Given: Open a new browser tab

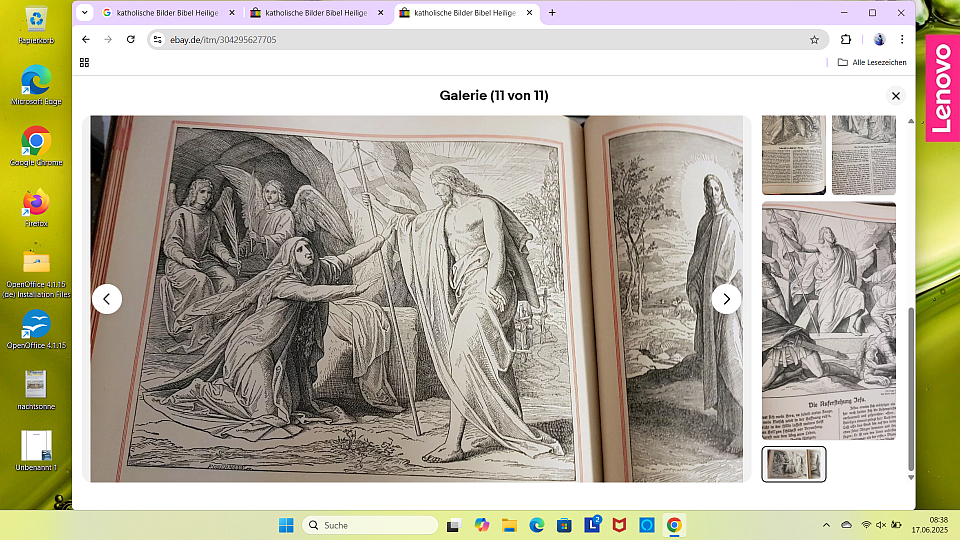Looking at the screenshot, I should [x=552, y=12].
